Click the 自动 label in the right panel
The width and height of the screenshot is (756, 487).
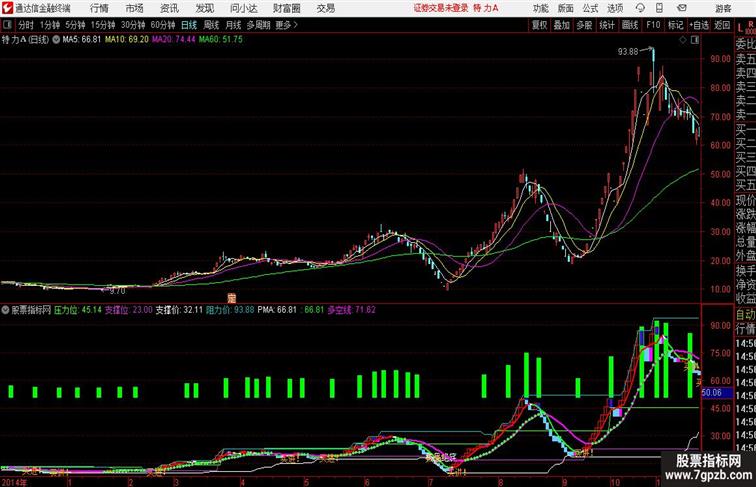coord(745,315)
